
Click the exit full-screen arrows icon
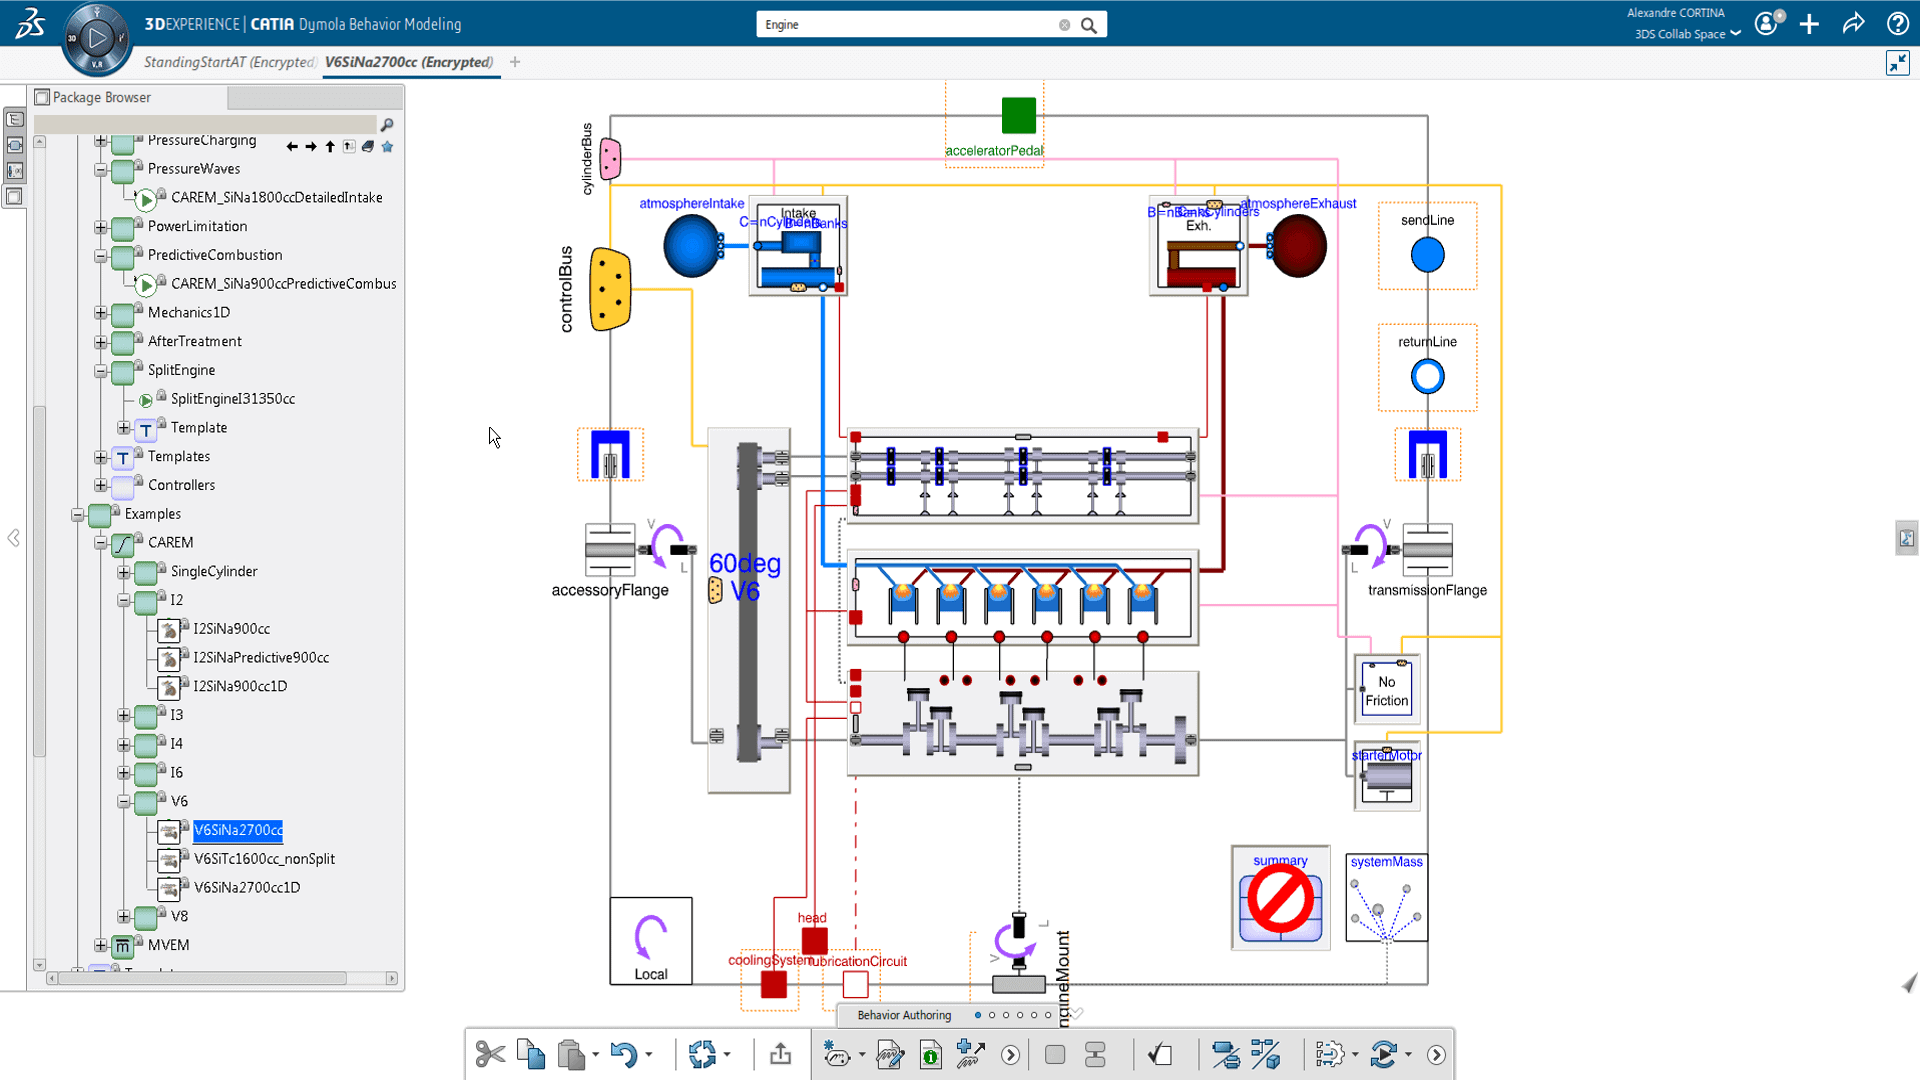click(x=1897, y=63)
